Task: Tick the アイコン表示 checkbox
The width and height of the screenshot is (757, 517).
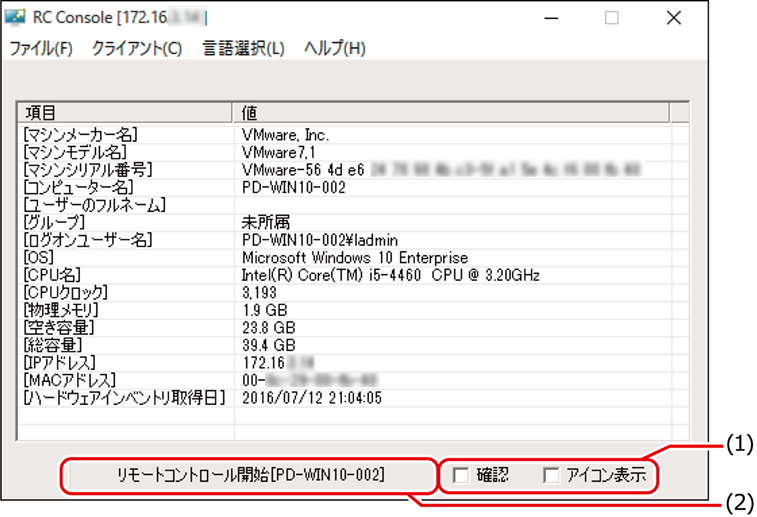Action: (x=551, y=475)
